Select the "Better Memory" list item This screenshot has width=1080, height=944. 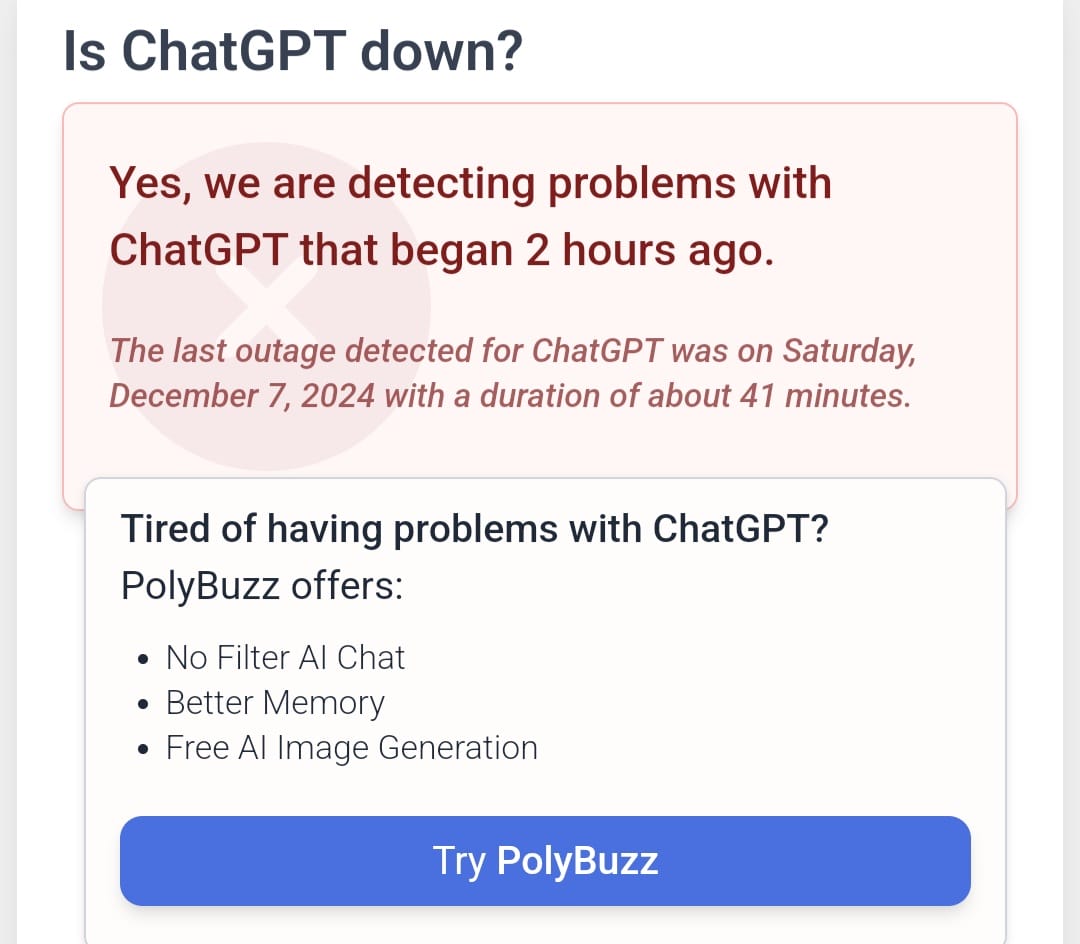pyautogui.click(x=275, y=703)
